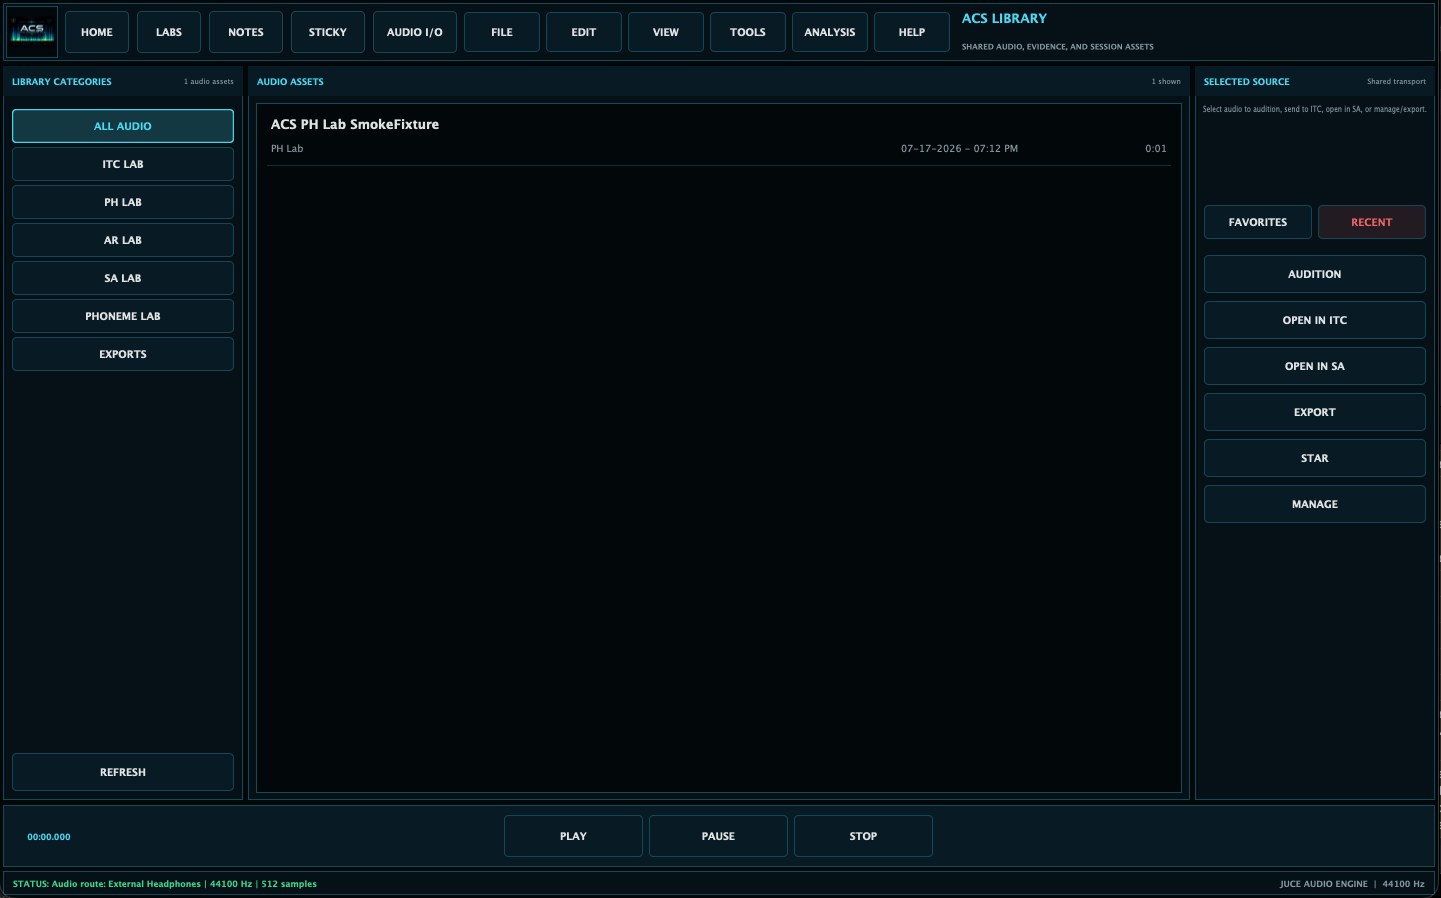Click the JUCE AUDIO ENGINE status label

(1324, 884)
